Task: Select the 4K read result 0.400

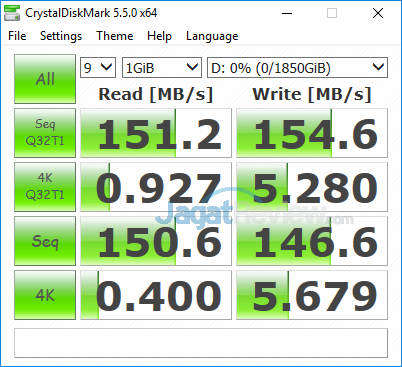Action: click(x=156, y=295)
